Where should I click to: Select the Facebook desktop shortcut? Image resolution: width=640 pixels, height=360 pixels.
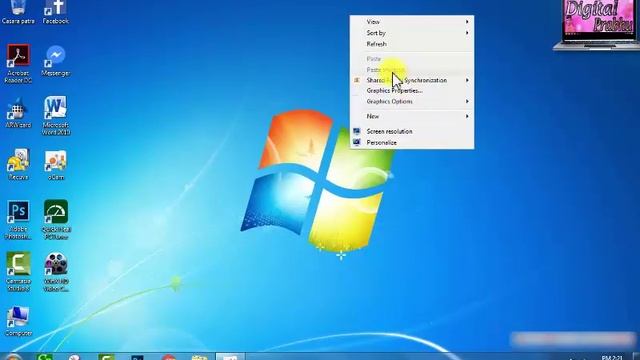[x=56, y=12]
